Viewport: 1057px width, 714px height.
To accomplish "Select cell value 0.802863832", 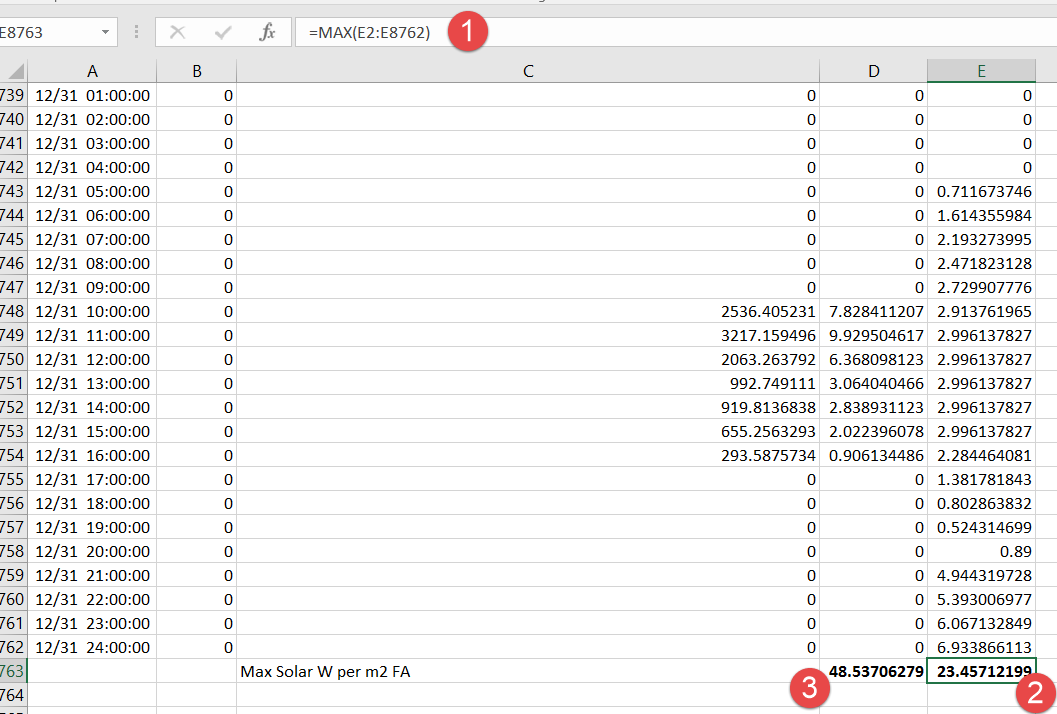I will tap(984, 504).
